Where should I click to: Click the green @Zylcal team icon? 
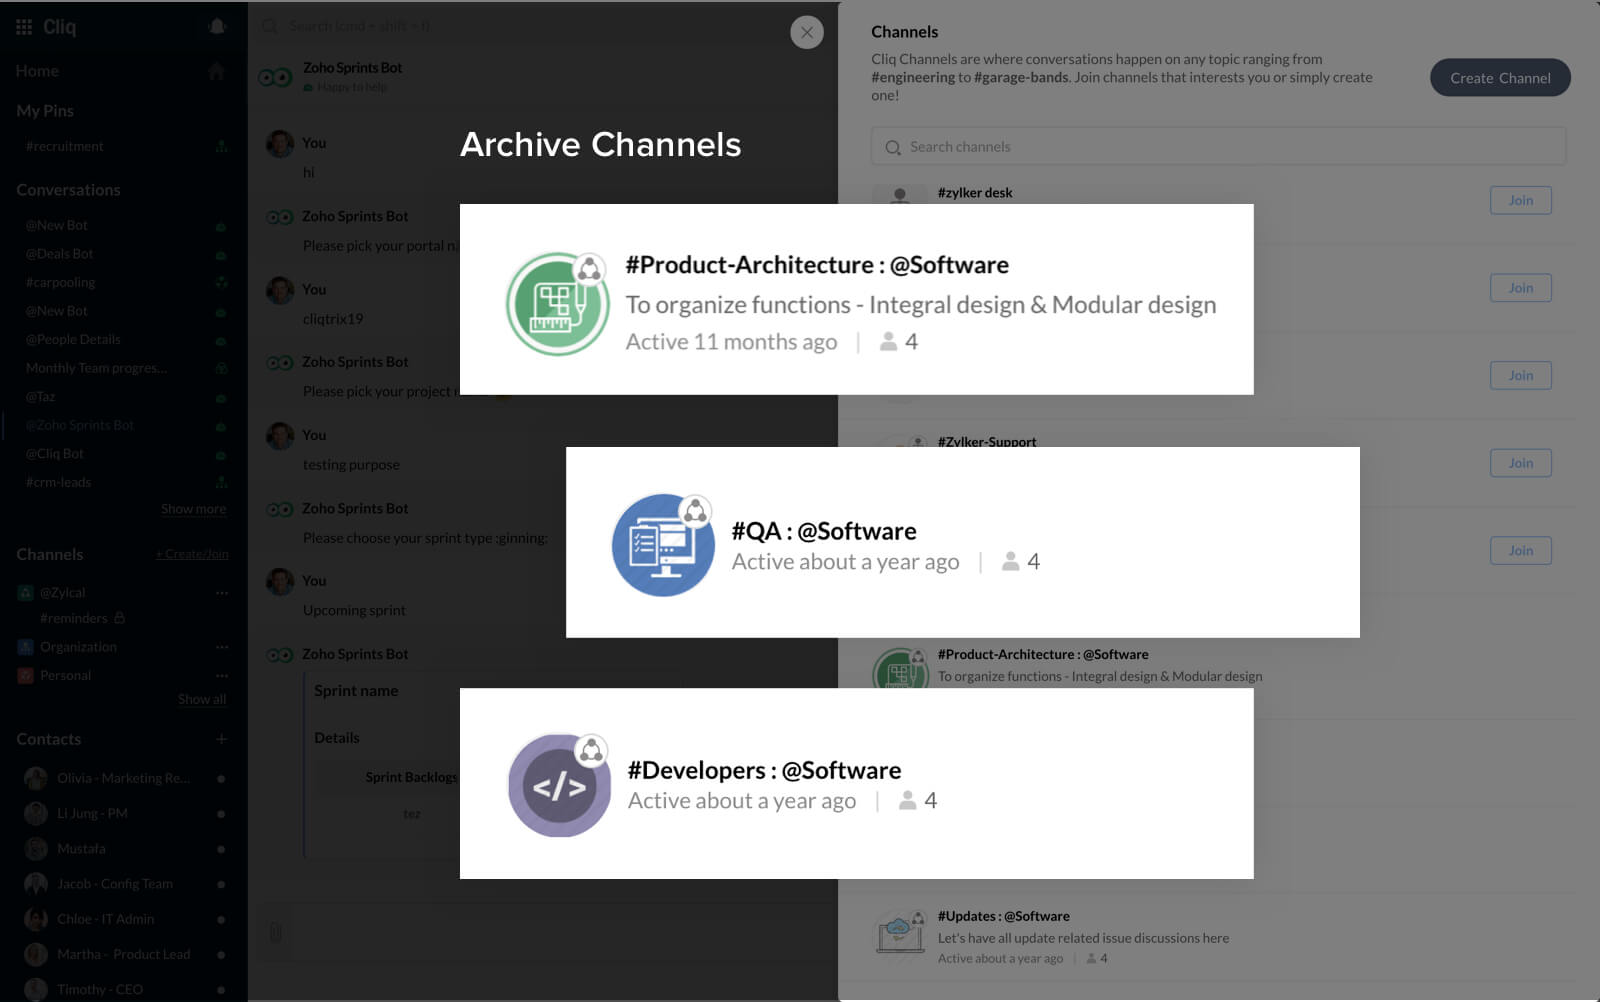(26, 593)
